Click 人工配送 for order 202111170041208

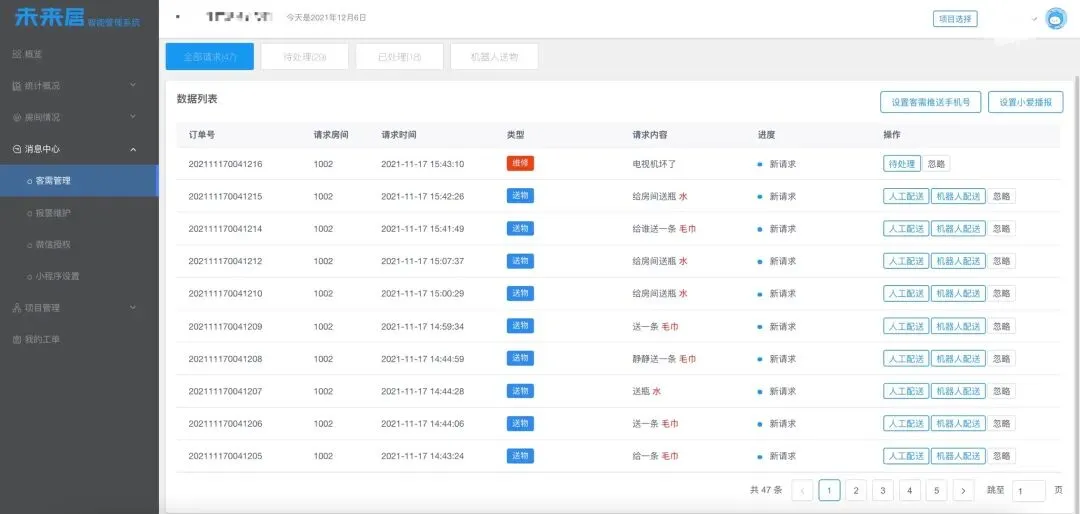coord(906,358)
